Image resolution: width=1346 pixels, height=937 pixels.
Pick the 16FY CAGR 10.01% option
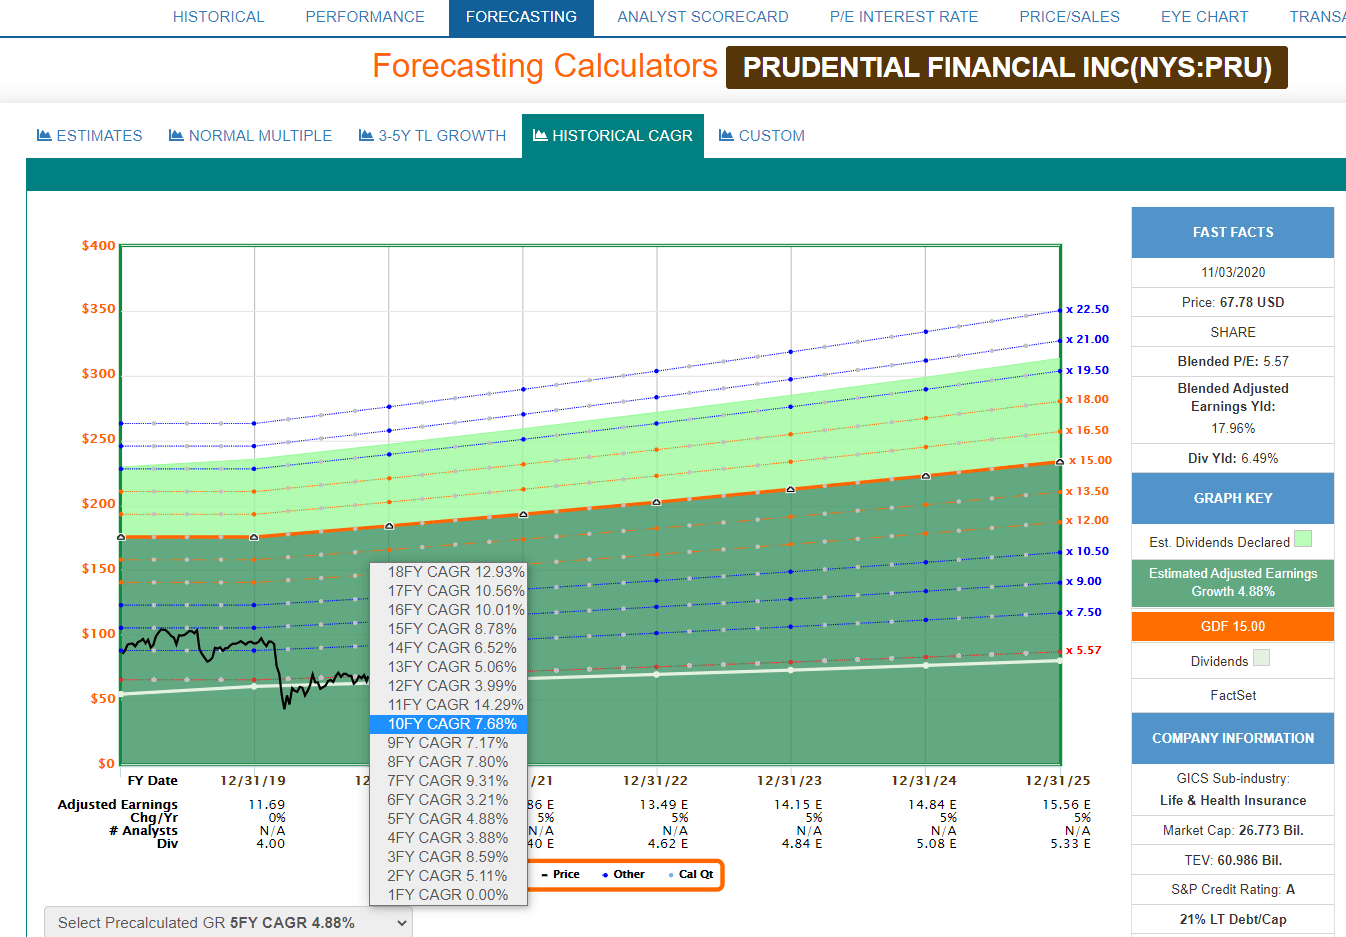coord(449,610)
